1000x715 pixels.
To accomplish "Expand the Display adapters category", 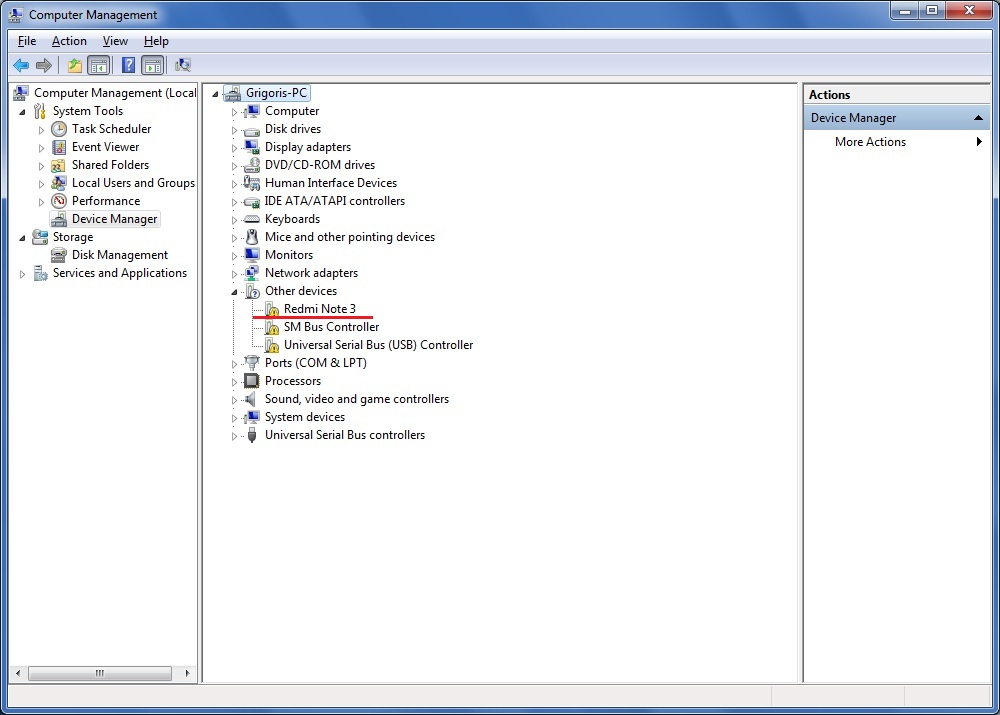I will 235,148.
